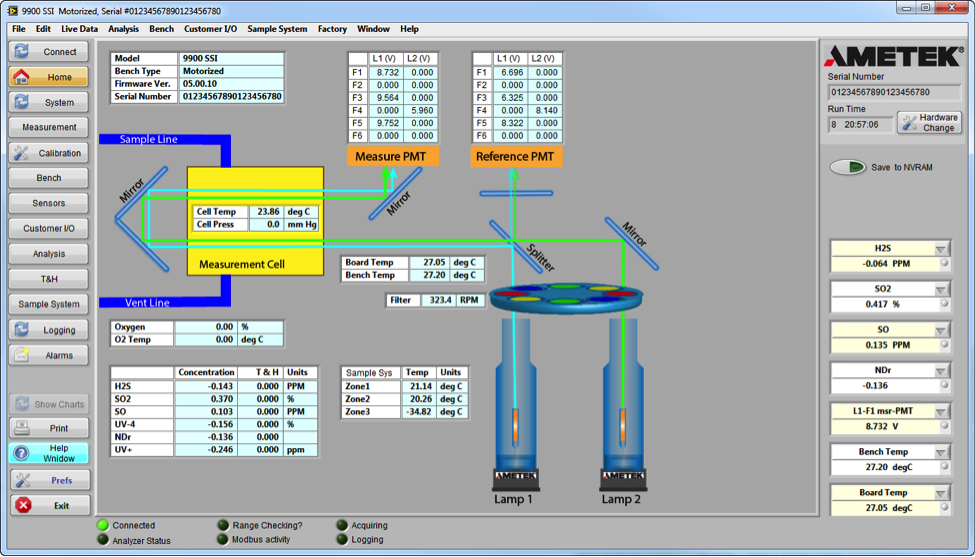Click the Lamp 1 graphic
This screenshot has height=557, width=975.
tap(515, 404)
